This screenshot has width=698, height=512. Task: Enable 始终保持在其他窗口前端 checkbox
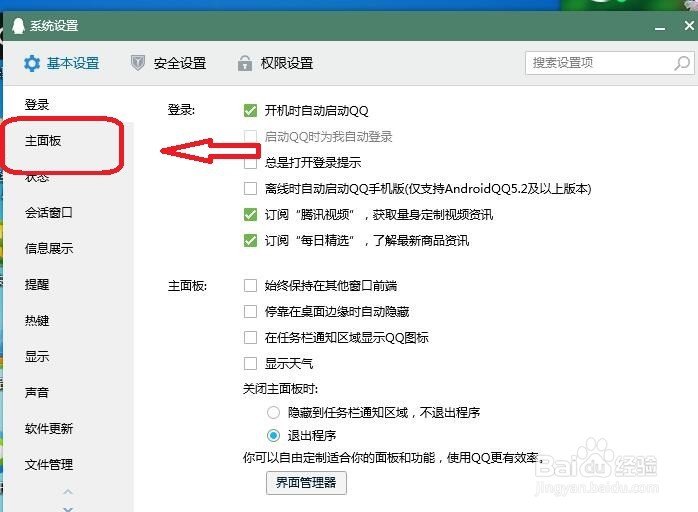tap(250, 285)
